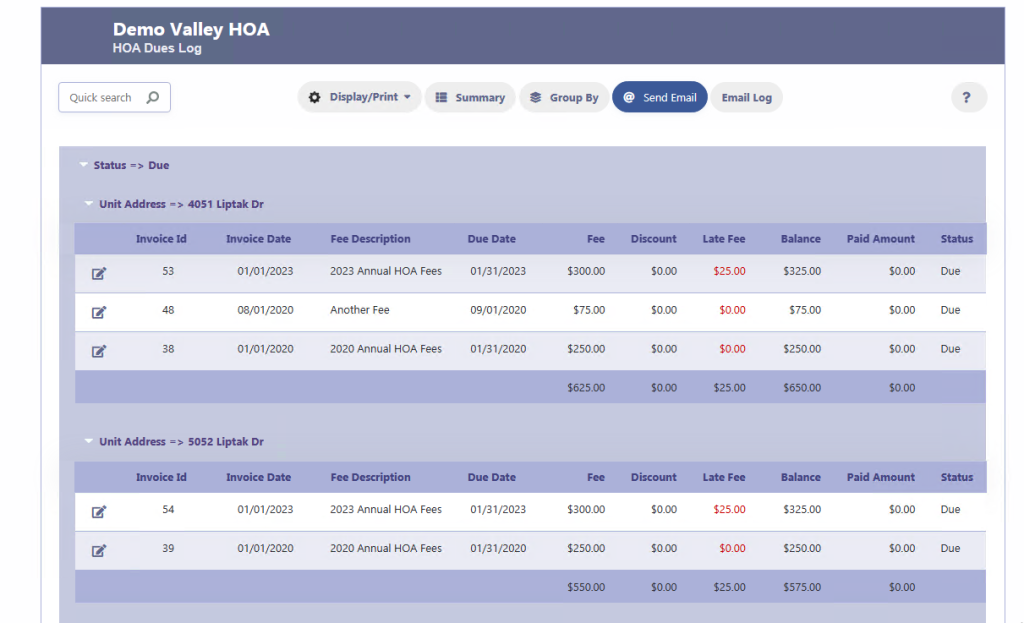Image resolution: width=1024 pixels, height=623 pixels.
Task: Collapse the 4051 Liptak Dr unit section
Action: tap(89, 203)
